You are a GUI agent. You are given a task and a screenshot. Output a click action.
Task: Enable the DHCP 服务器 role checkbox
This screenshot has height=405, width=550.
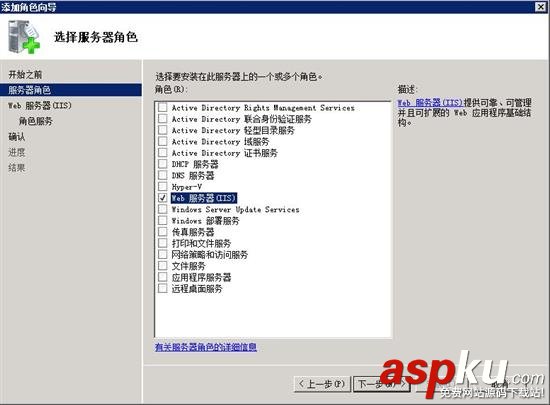point(162,164)
